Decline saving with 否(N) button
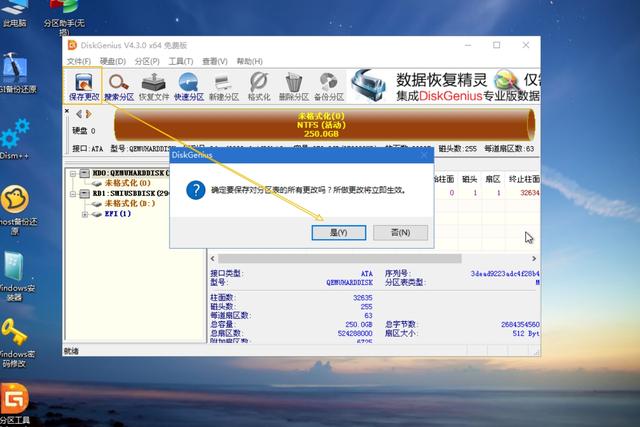Image resolution: width=640 pixels, height=427 pixels. pos(400,233)
